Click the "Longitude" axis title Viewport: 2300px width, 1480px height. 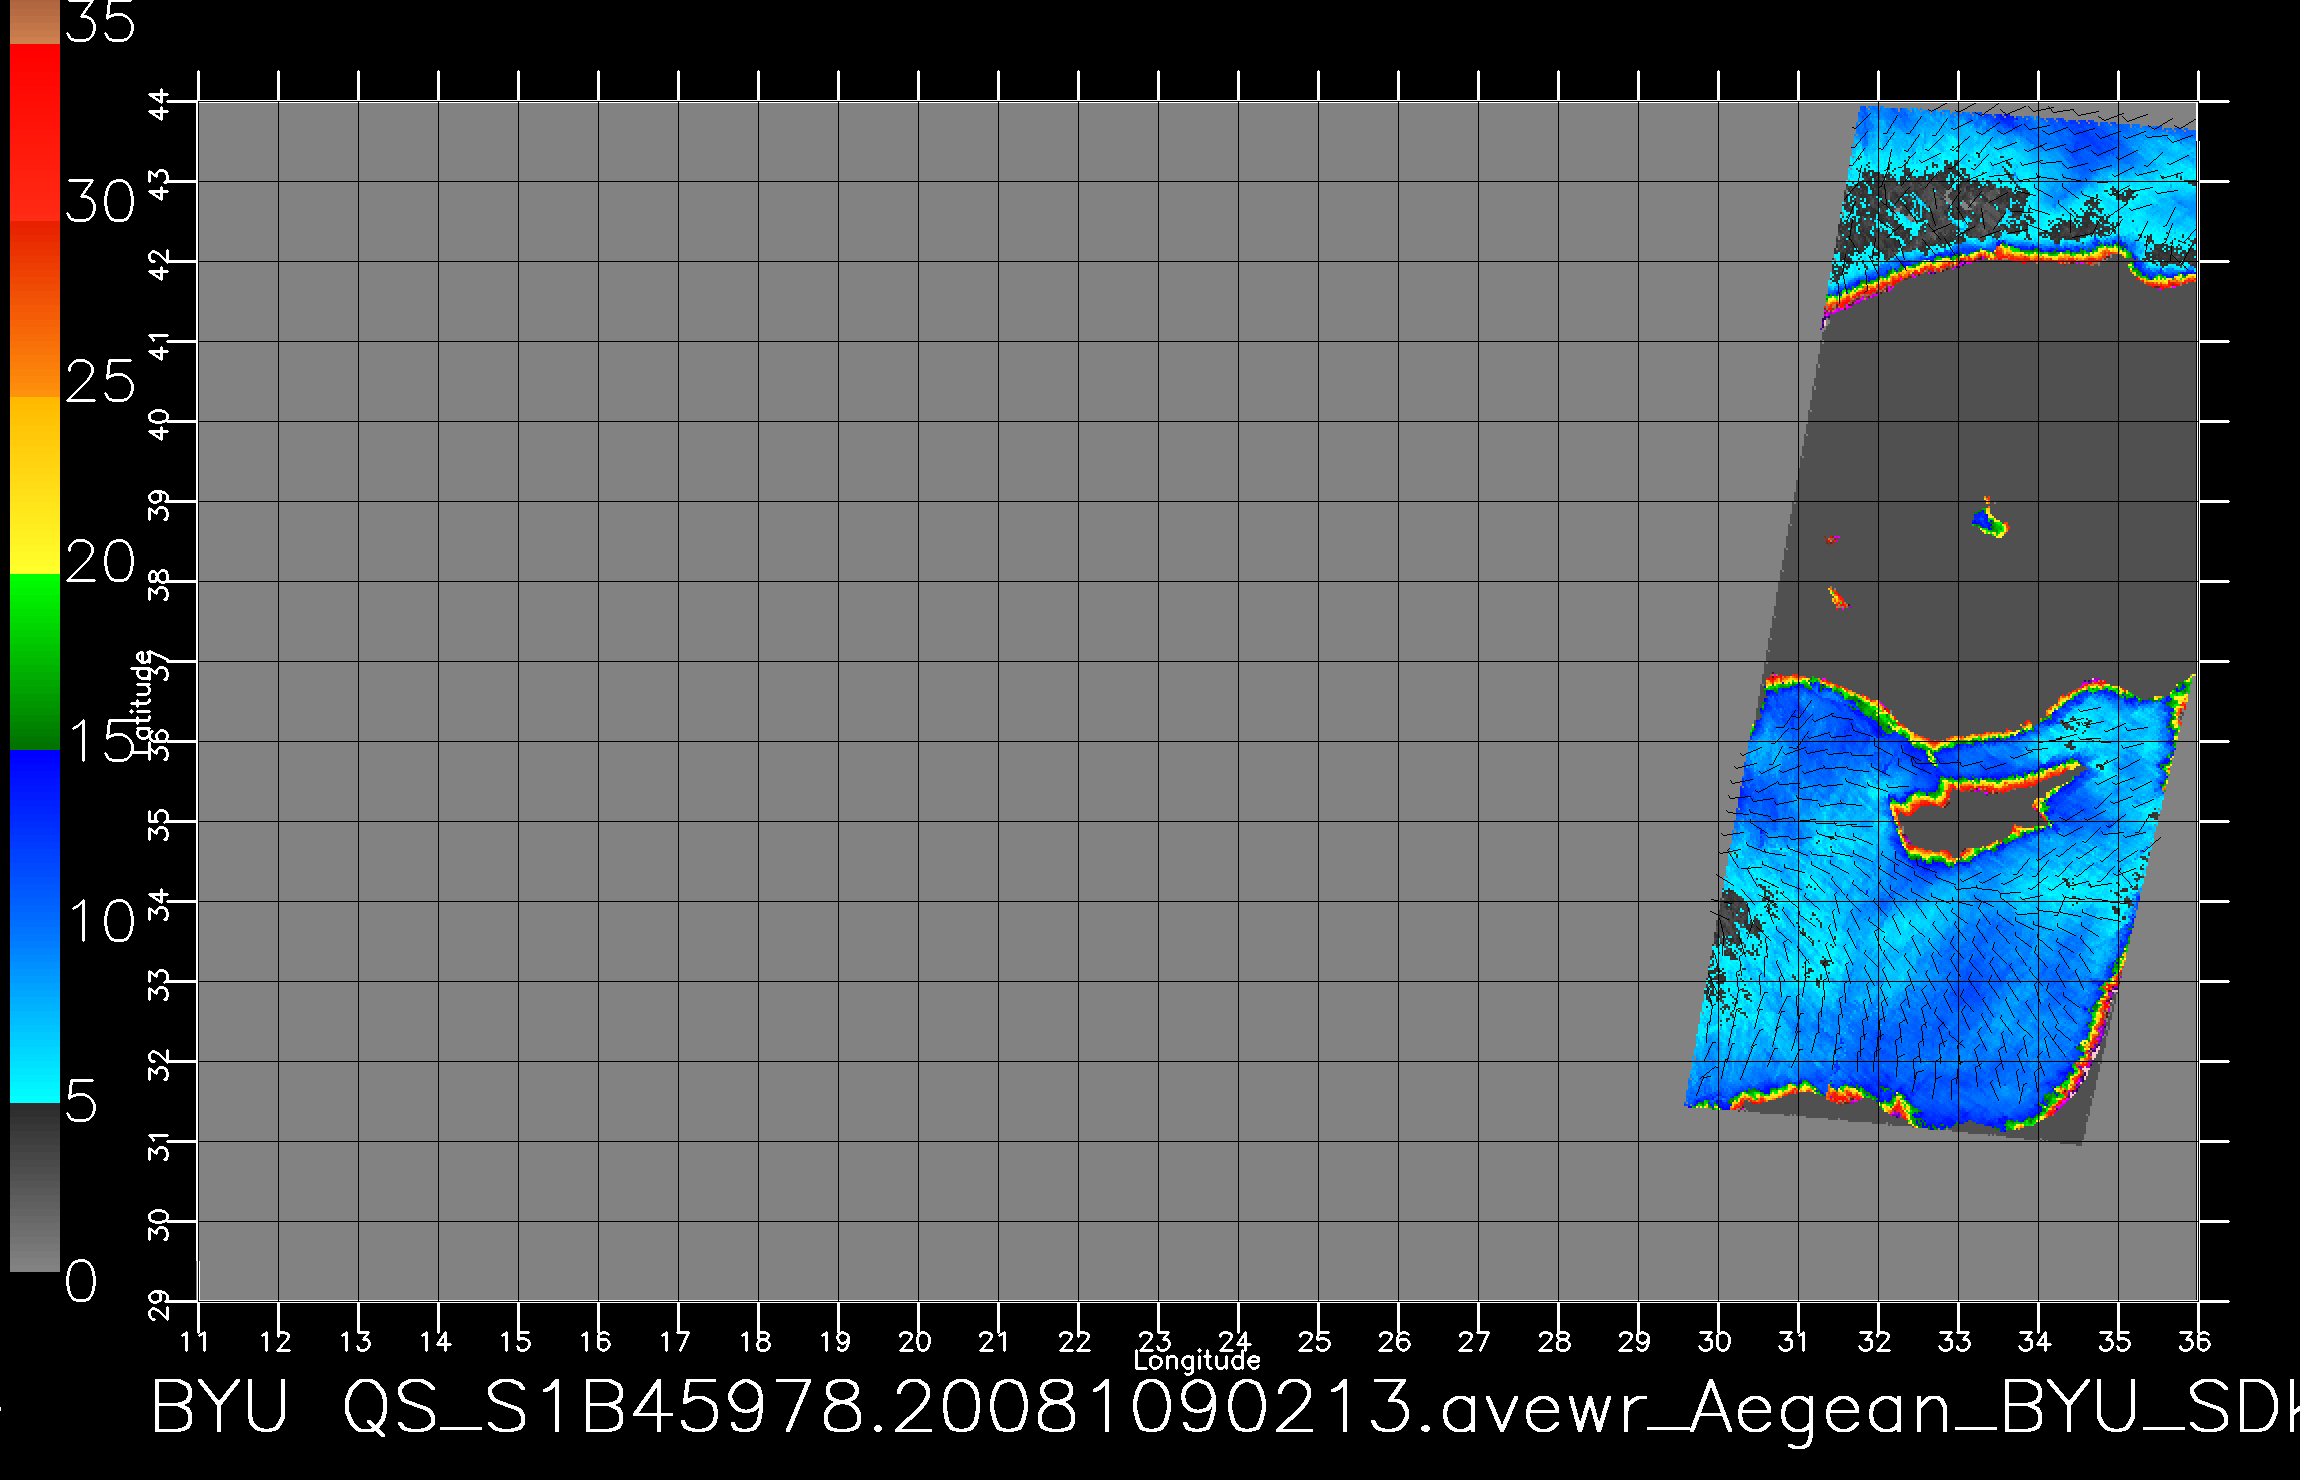point(1197,1360)
